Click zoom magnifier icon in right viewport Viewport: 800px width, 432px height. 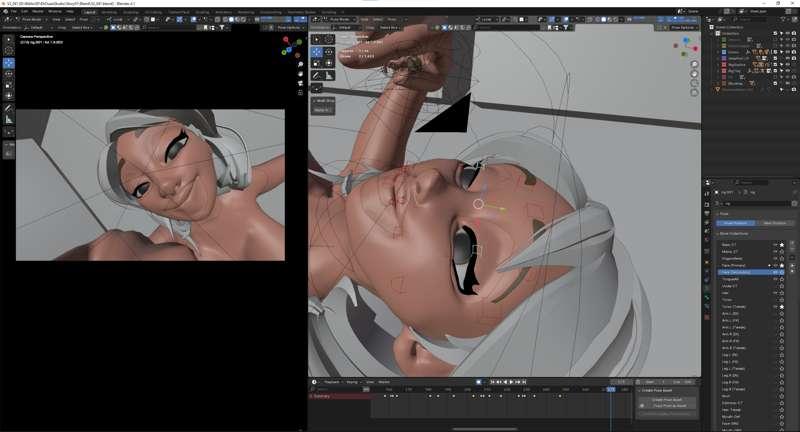694,64
